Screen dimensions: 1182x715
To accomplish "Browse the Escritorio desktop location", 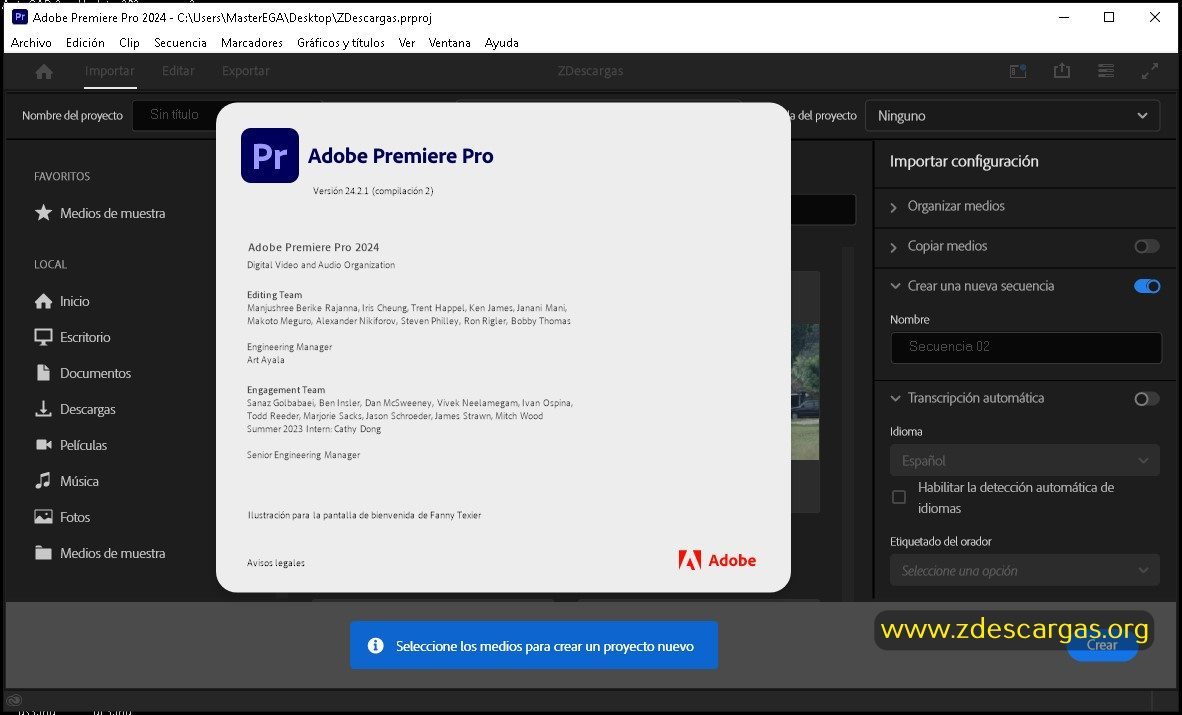I will click(x=72, y=337).
